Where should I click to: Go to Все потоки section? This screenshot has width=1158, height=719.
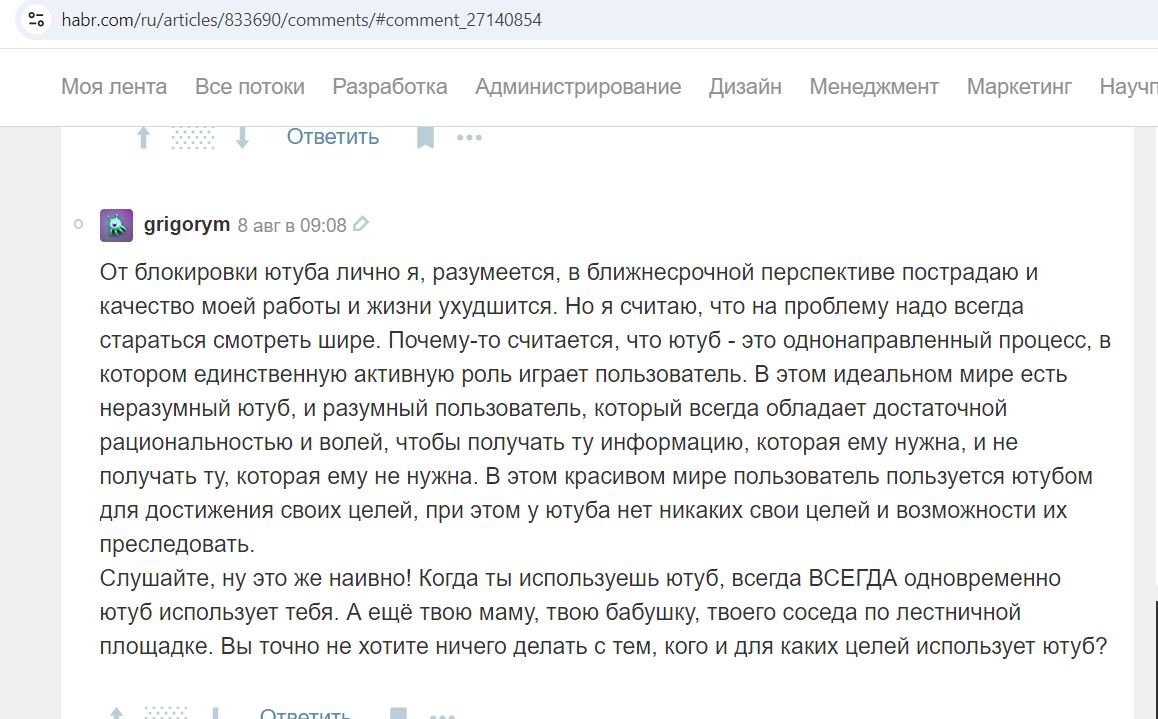click(250, 86)
